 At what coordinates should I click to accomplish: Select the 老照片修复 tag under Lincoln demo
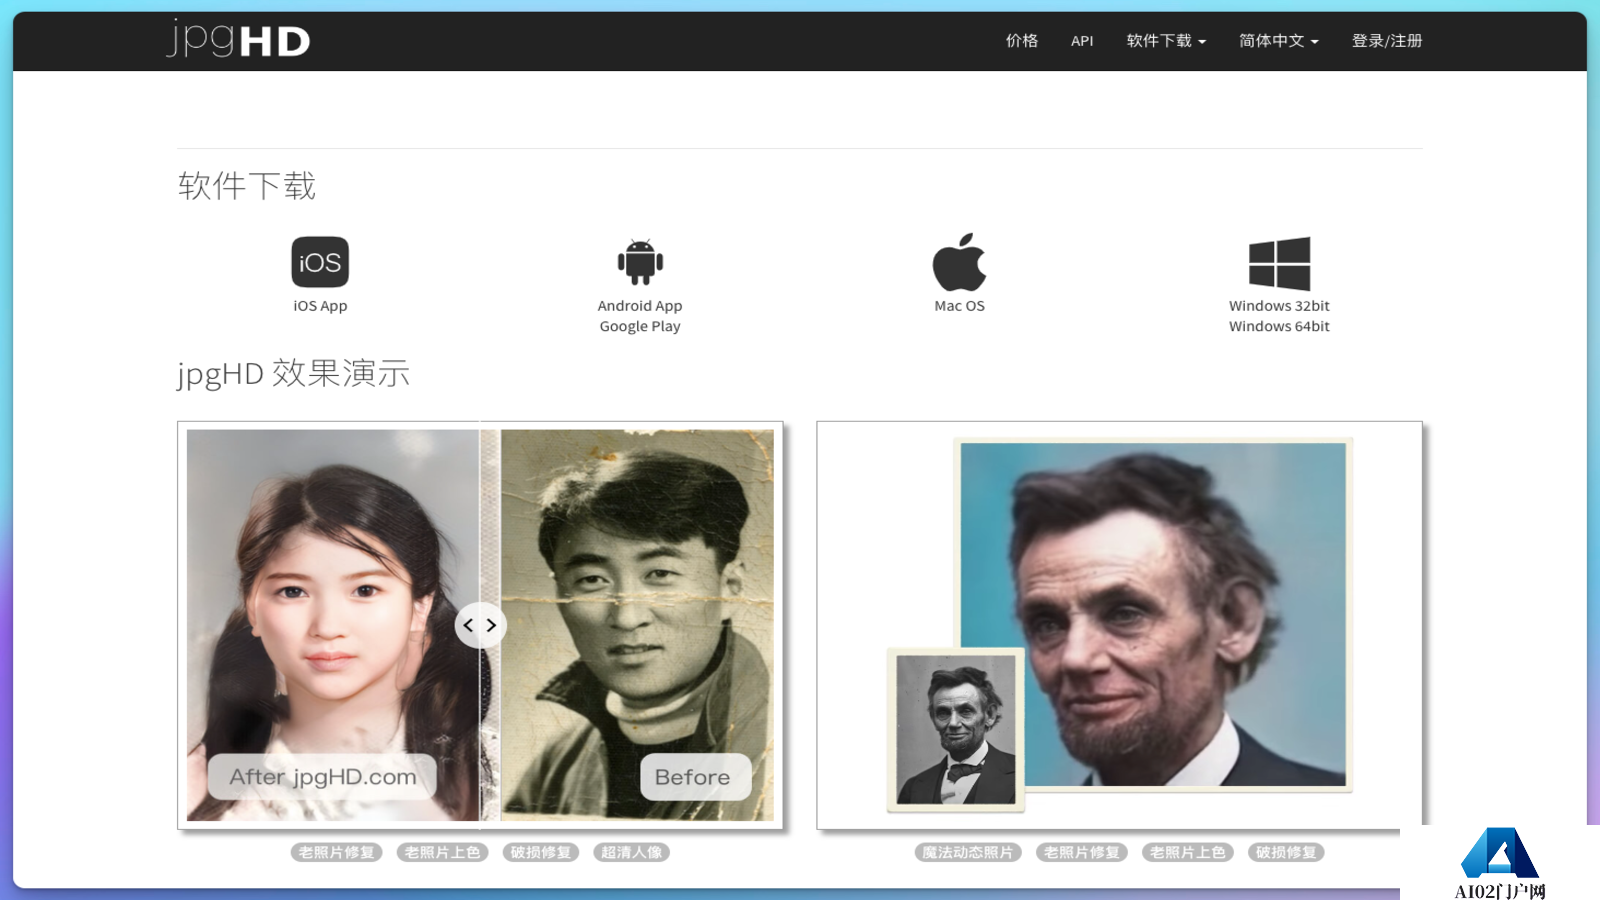[1081, 852]
